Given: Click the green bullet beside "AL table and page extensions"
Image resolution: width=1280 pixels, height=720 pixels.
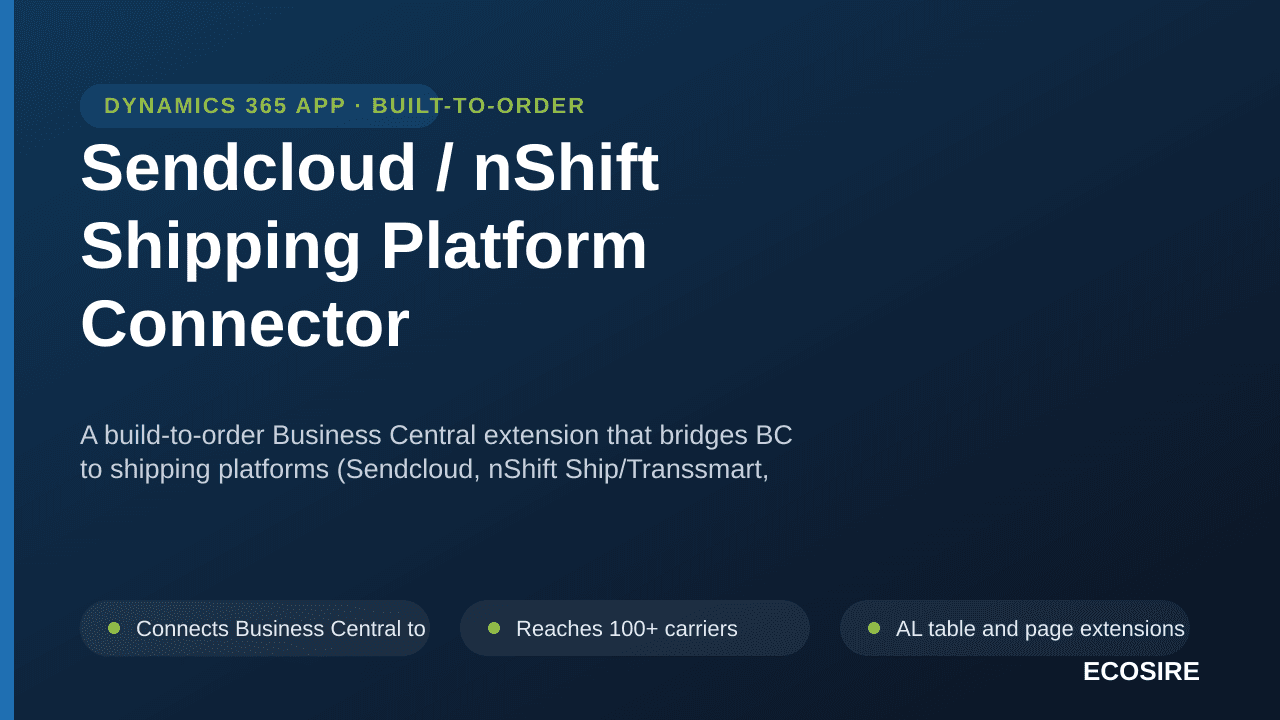Looking at the screenshot, I should tap(874, 628).
